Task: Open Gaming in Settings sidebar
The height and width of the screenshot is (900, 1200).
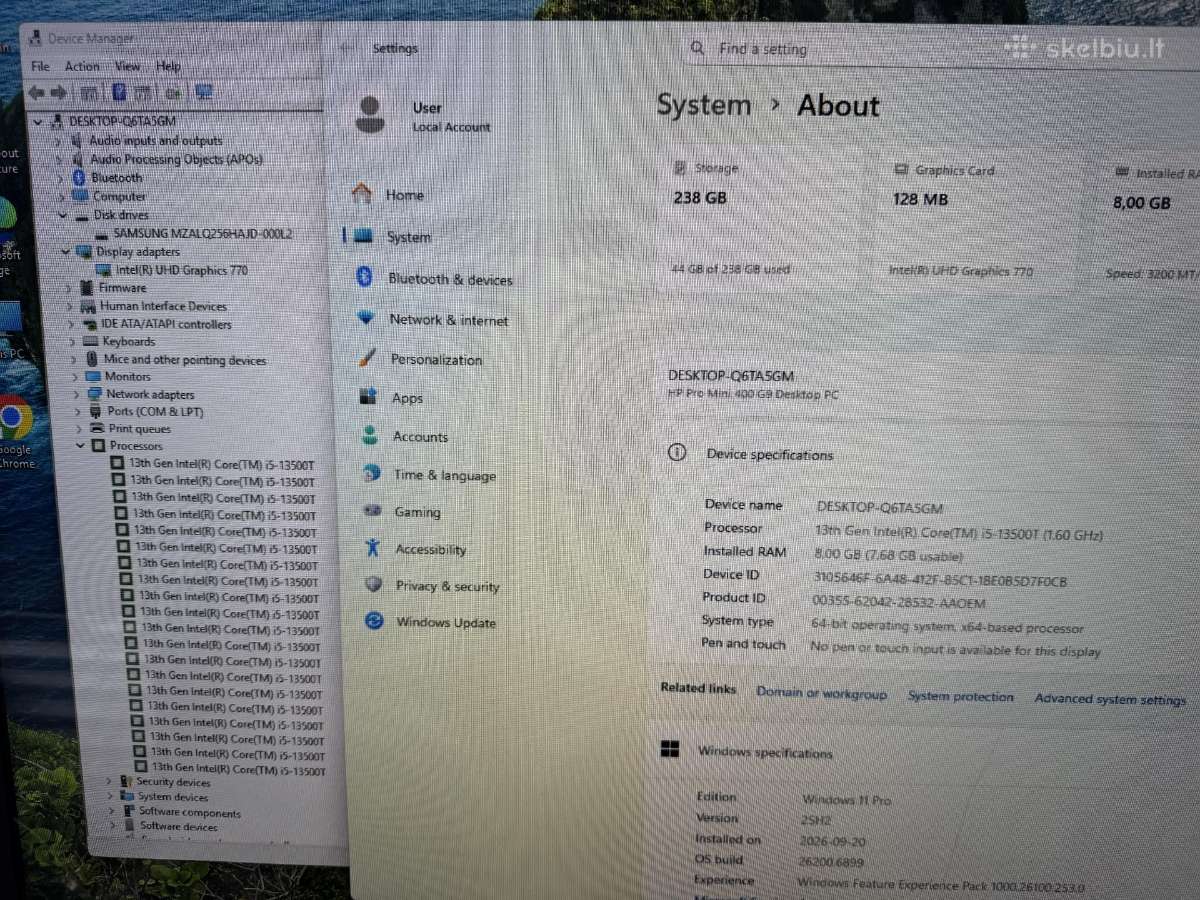Action: (417, 512)
